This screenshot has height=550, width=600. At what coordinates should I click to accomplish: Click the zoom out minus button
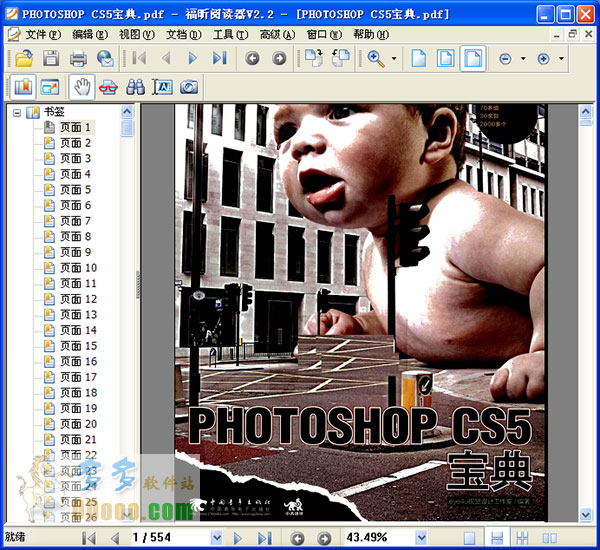(x=505, y=59)
